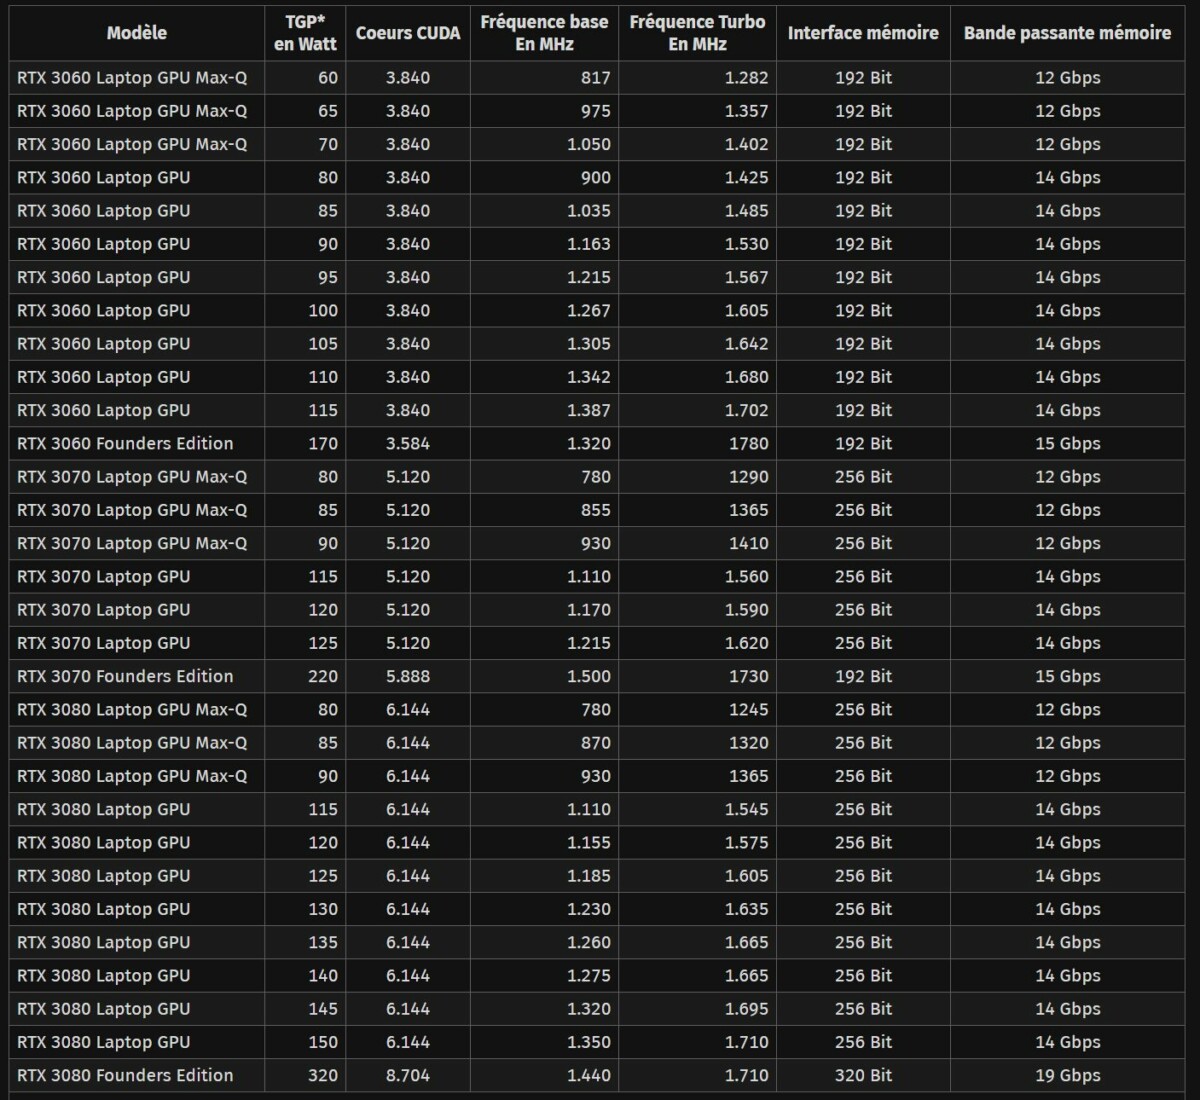Click the Modèle column header

tap(137, 33)
